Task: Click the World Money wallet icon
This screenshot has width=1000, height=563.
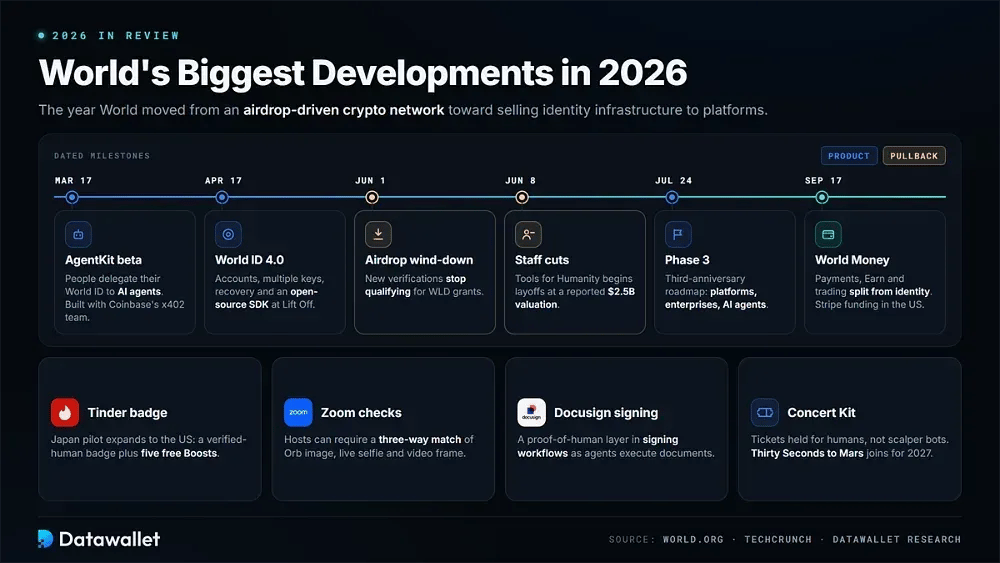Action: (x=828, y=235)
